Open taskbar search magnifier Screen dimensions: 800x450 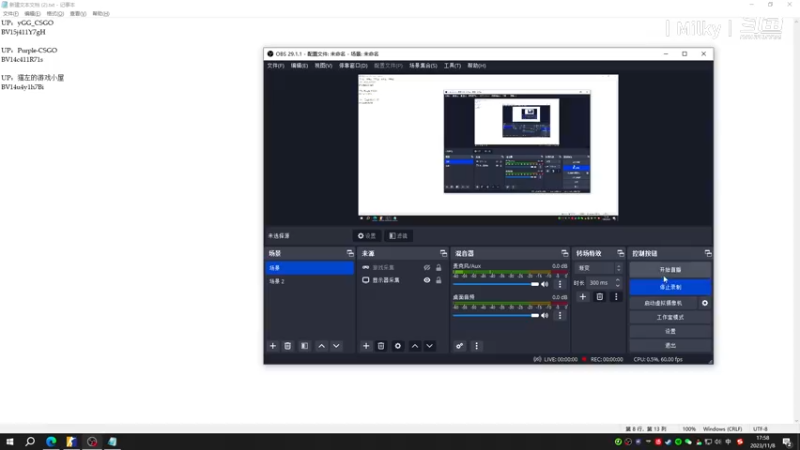click(x=30, y=442)
